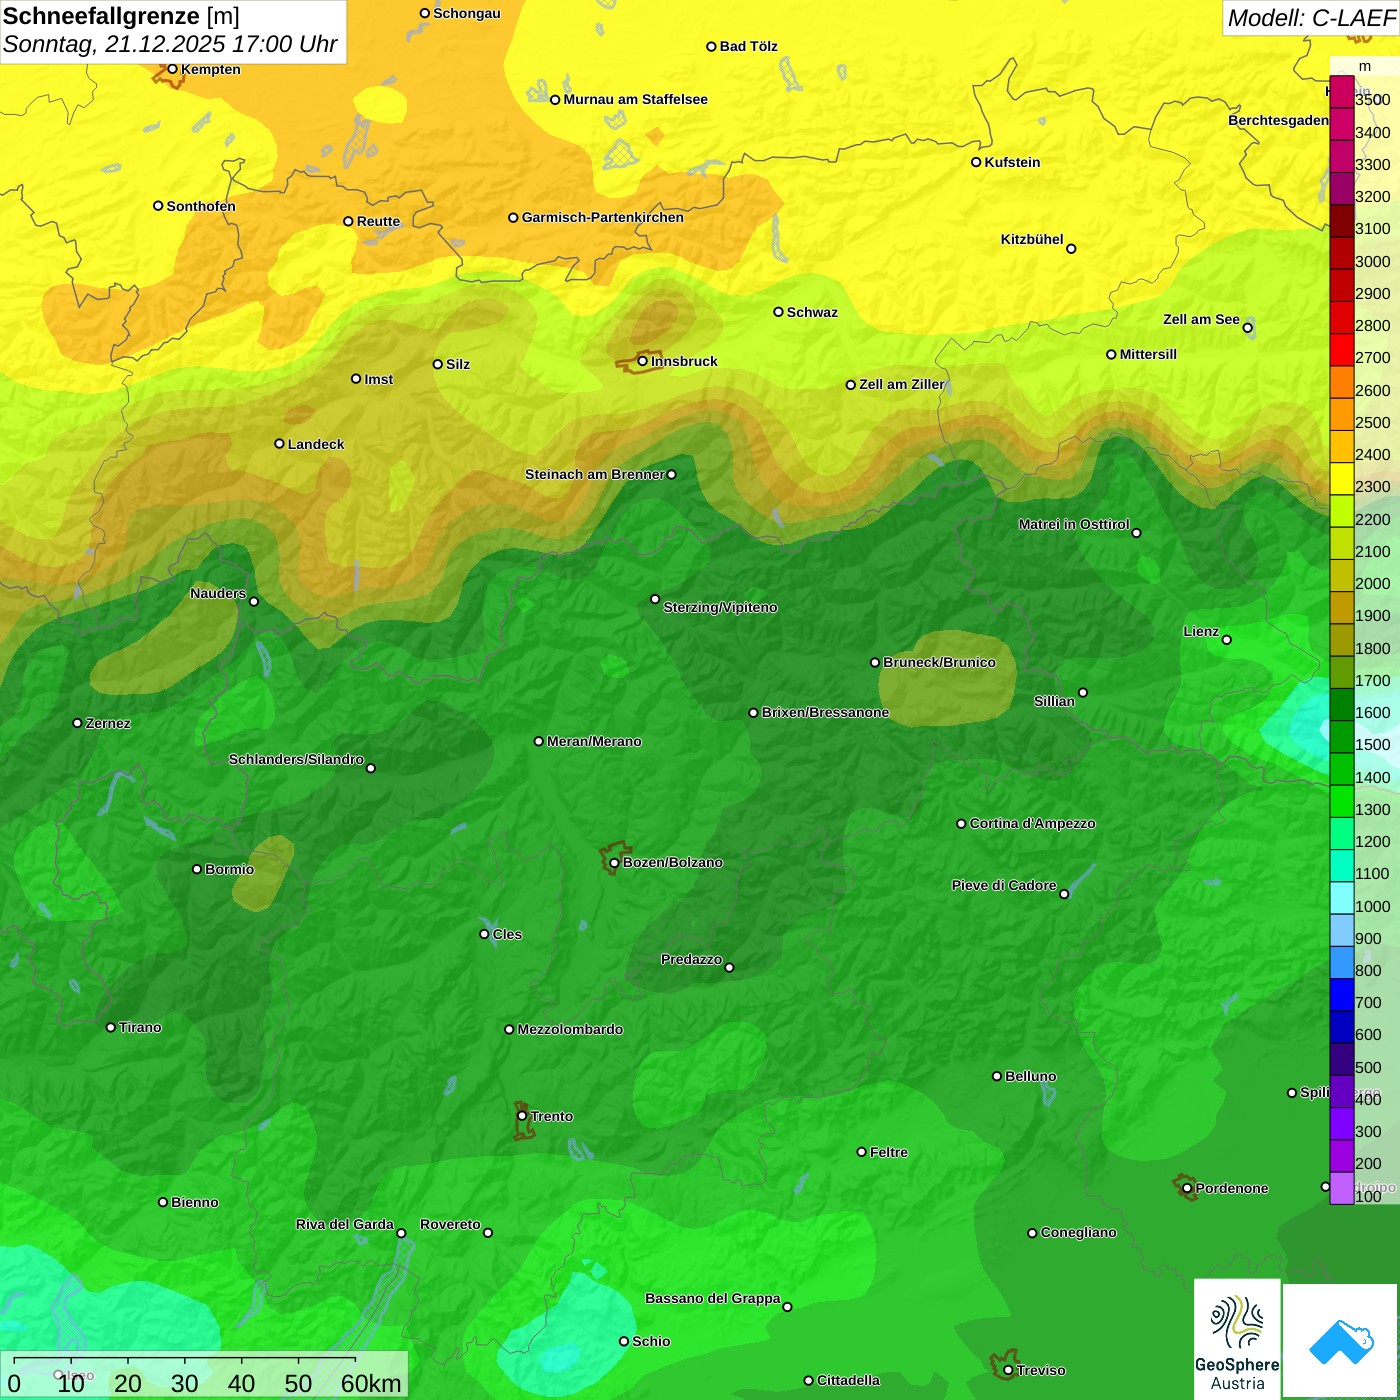Click the Cortina d'Ampezzo marker dot
This screenshot has height=1400, width=1400.
point(961,824)
